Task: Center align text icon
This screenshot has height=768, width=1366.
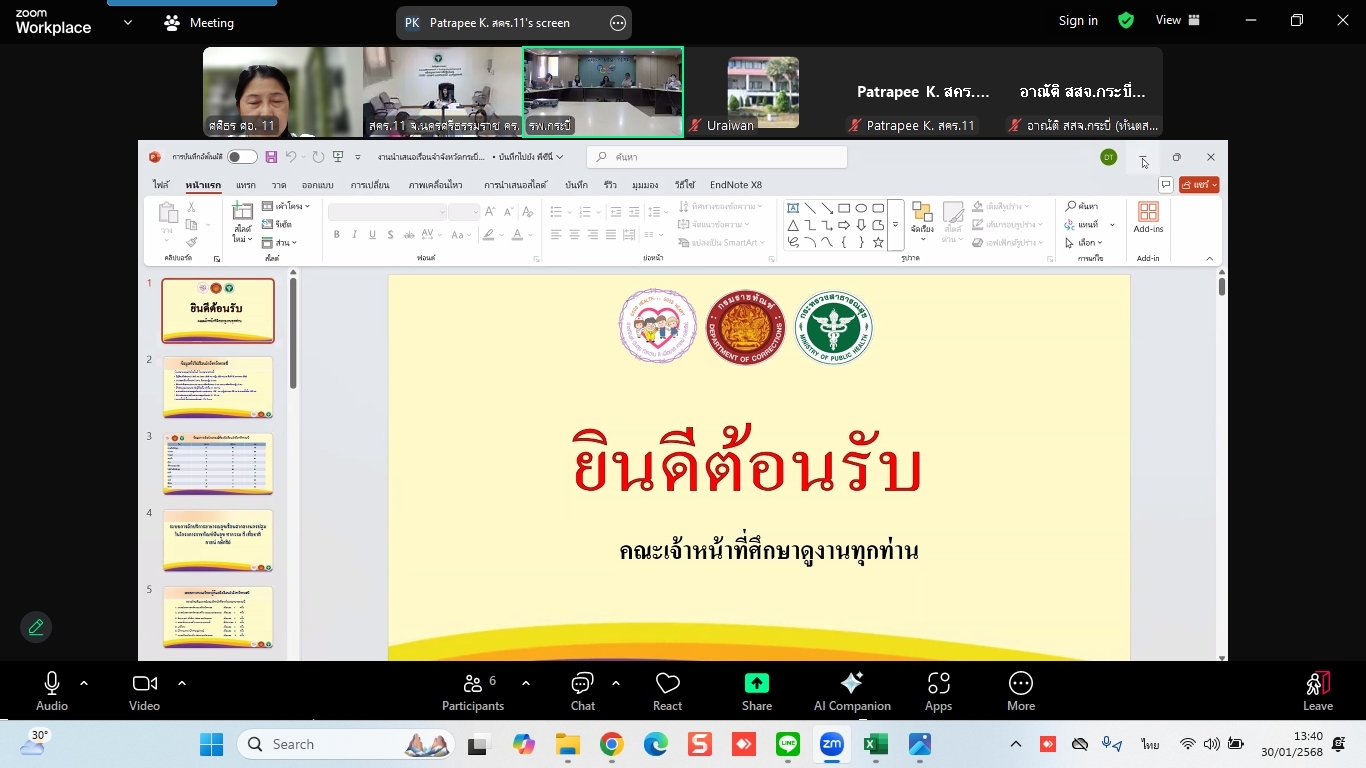Action: coord(574,235)
